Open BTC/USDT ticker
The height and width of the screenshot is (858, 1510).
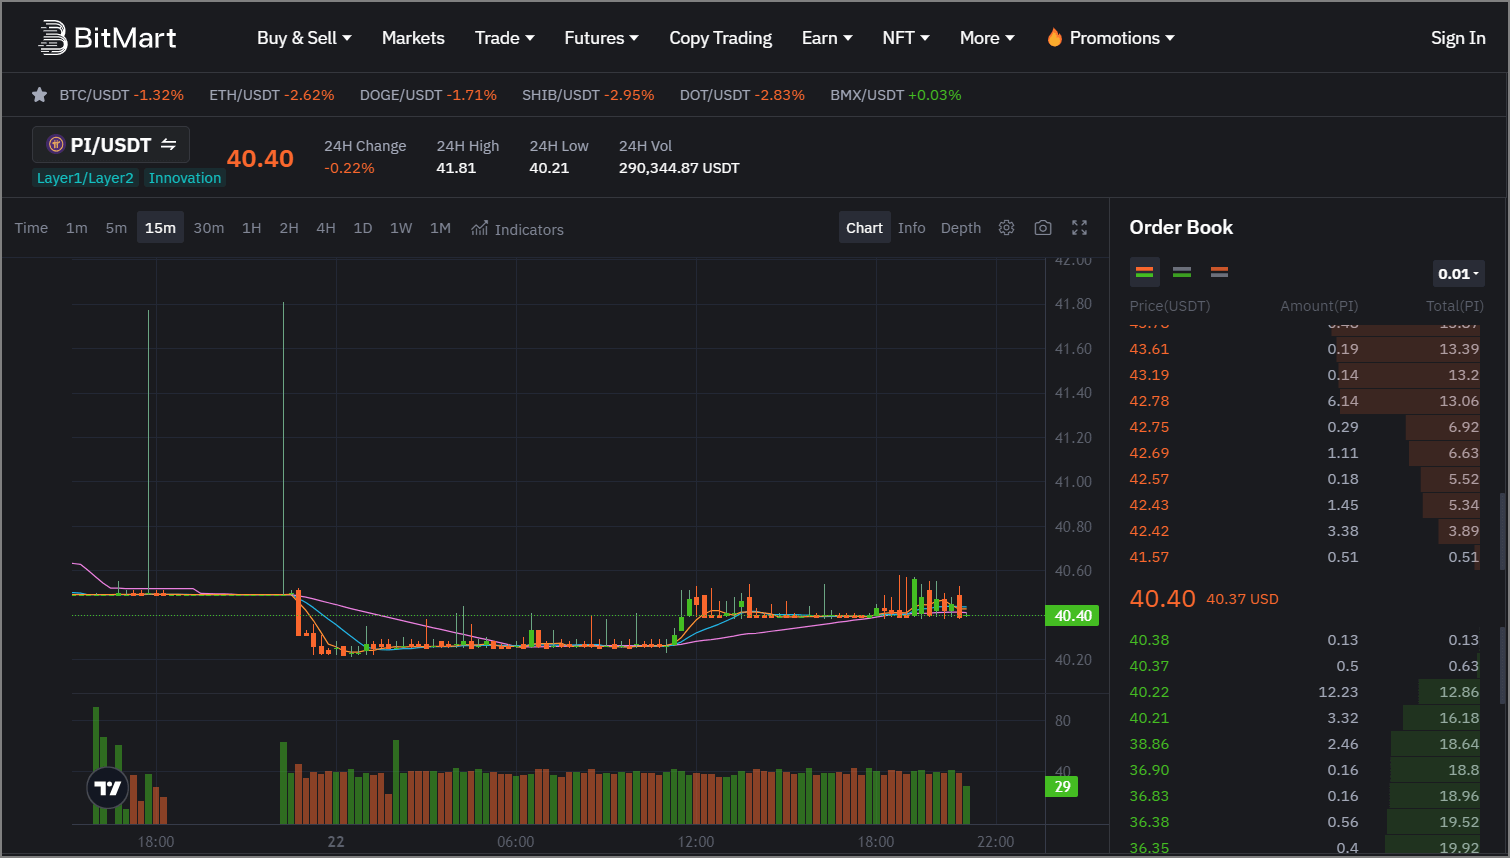pyautogui.click(x=121, y=95)
